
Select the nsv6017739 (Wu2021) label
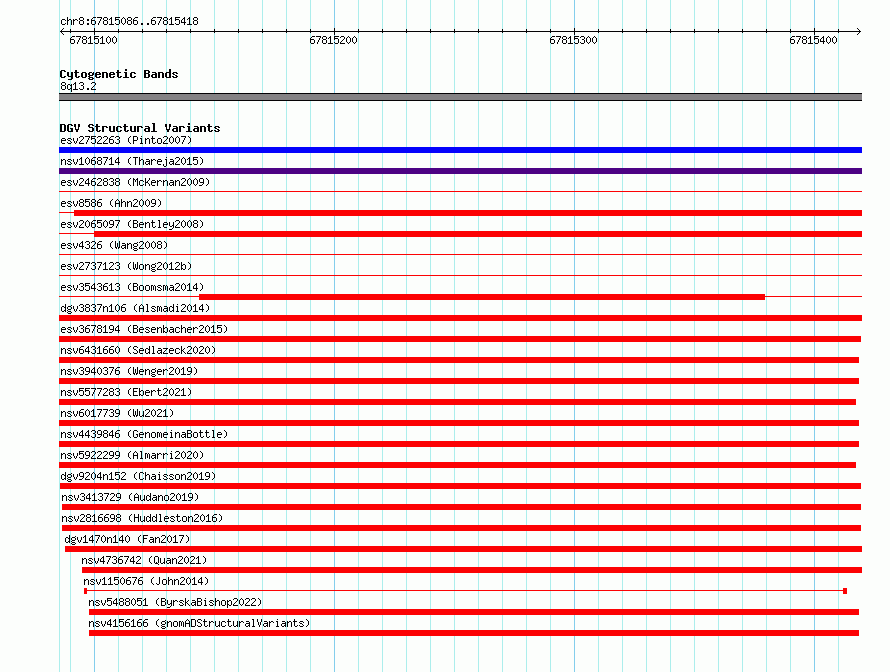[117, 413]
